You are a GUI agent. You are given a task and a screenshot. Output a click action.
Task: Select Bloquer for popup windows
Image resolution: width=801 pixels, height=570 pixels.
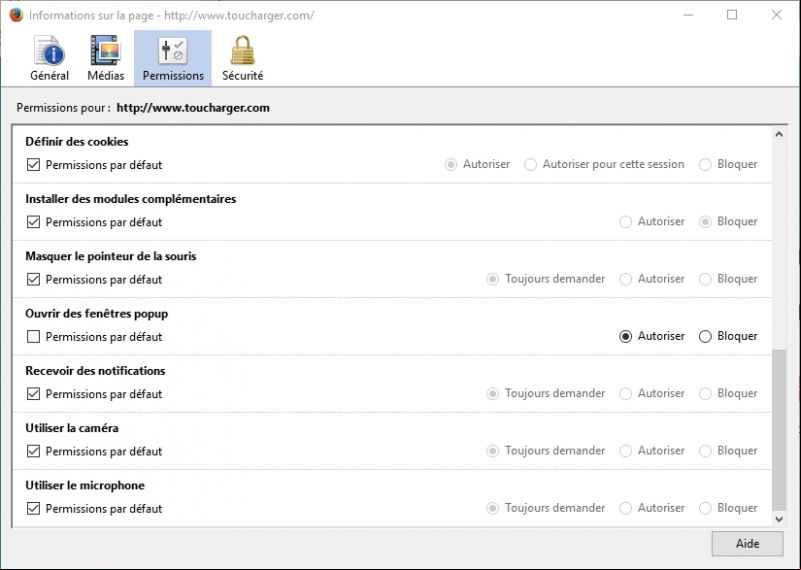pyautogui.click(x=705, y=336)
